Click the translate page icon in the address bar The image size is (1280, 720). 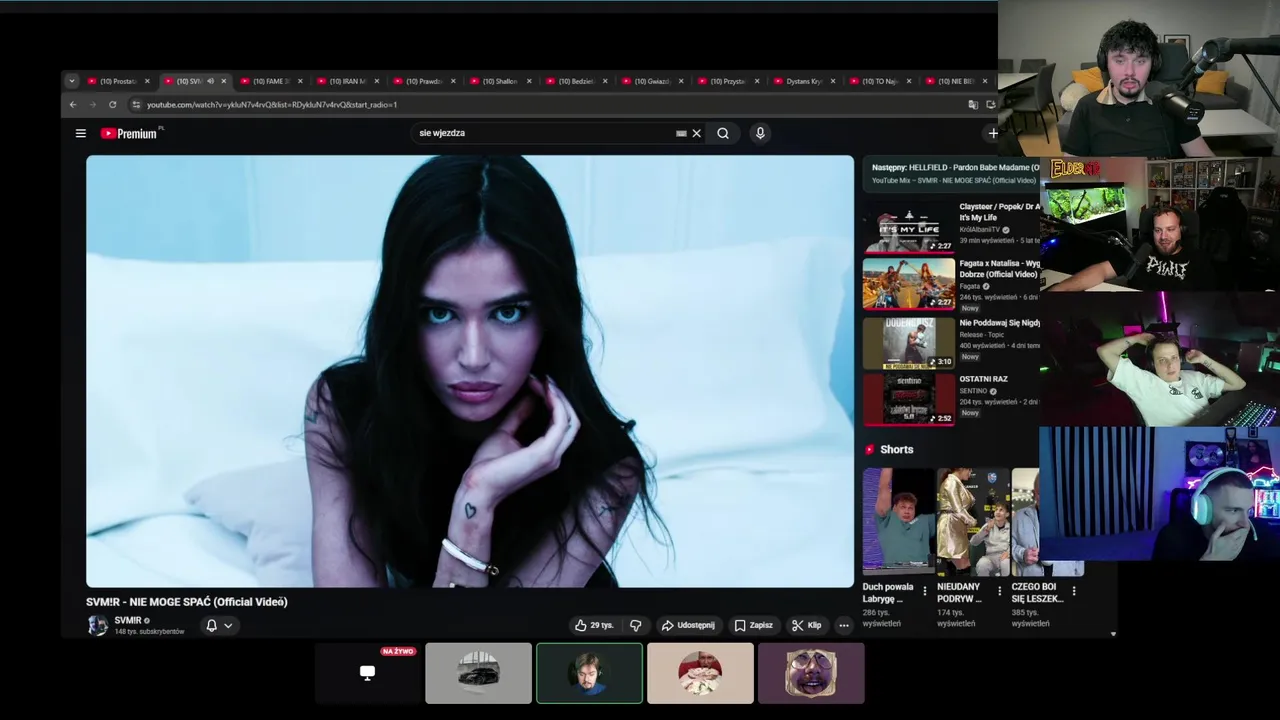pos(973,105)
